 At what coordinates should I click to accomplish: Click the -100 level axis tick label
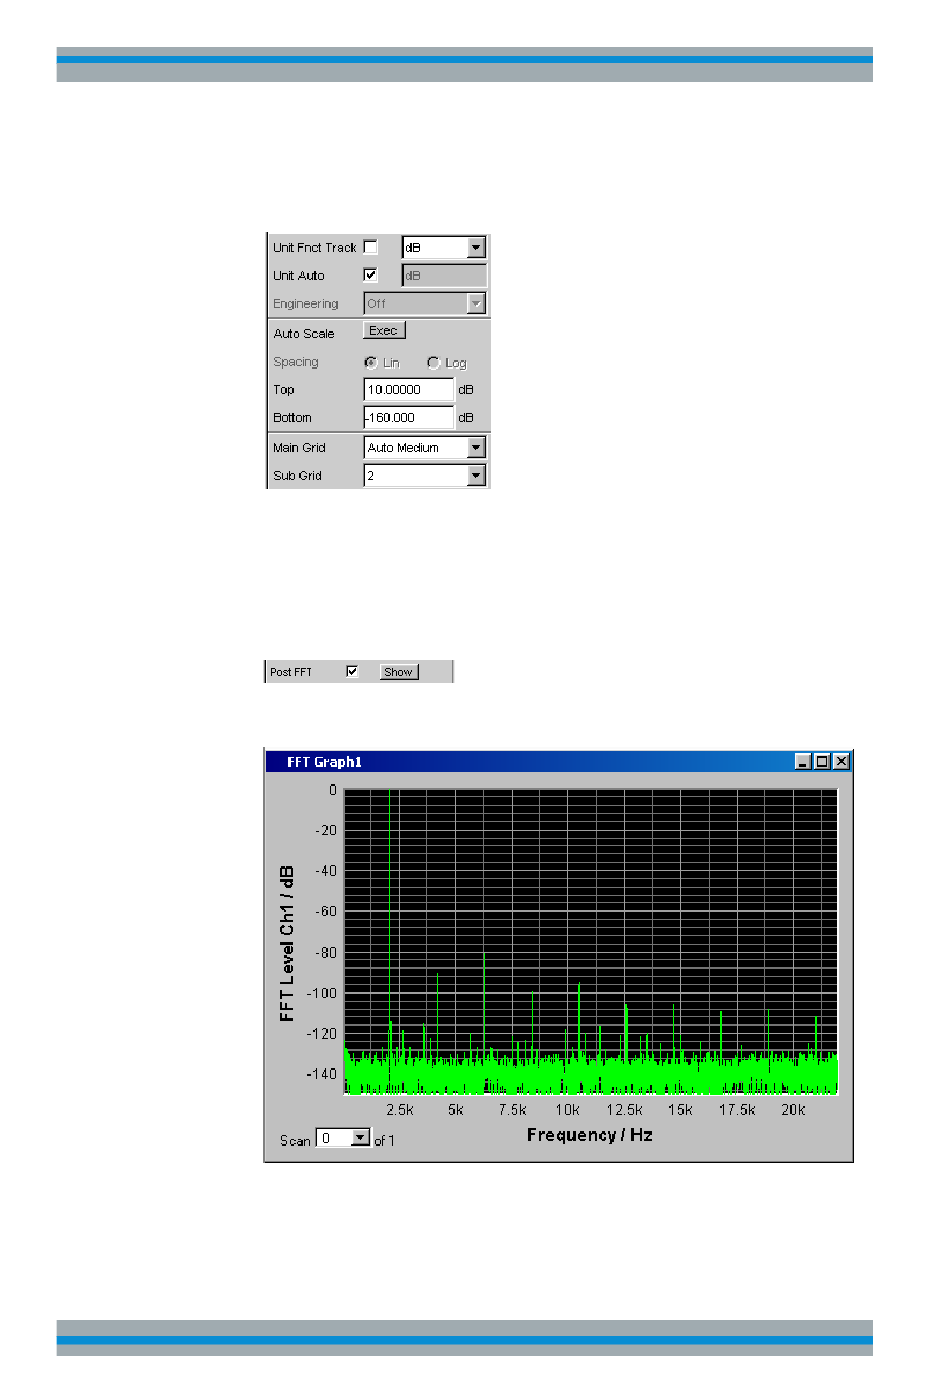(322, 994)
